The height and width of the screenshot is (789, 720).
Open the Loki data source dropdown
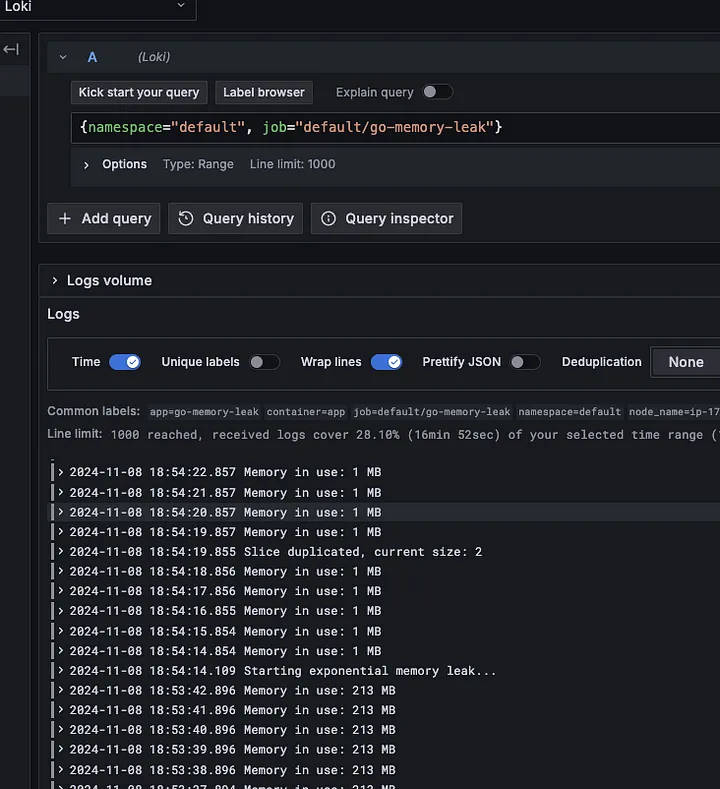coord(96,7)
